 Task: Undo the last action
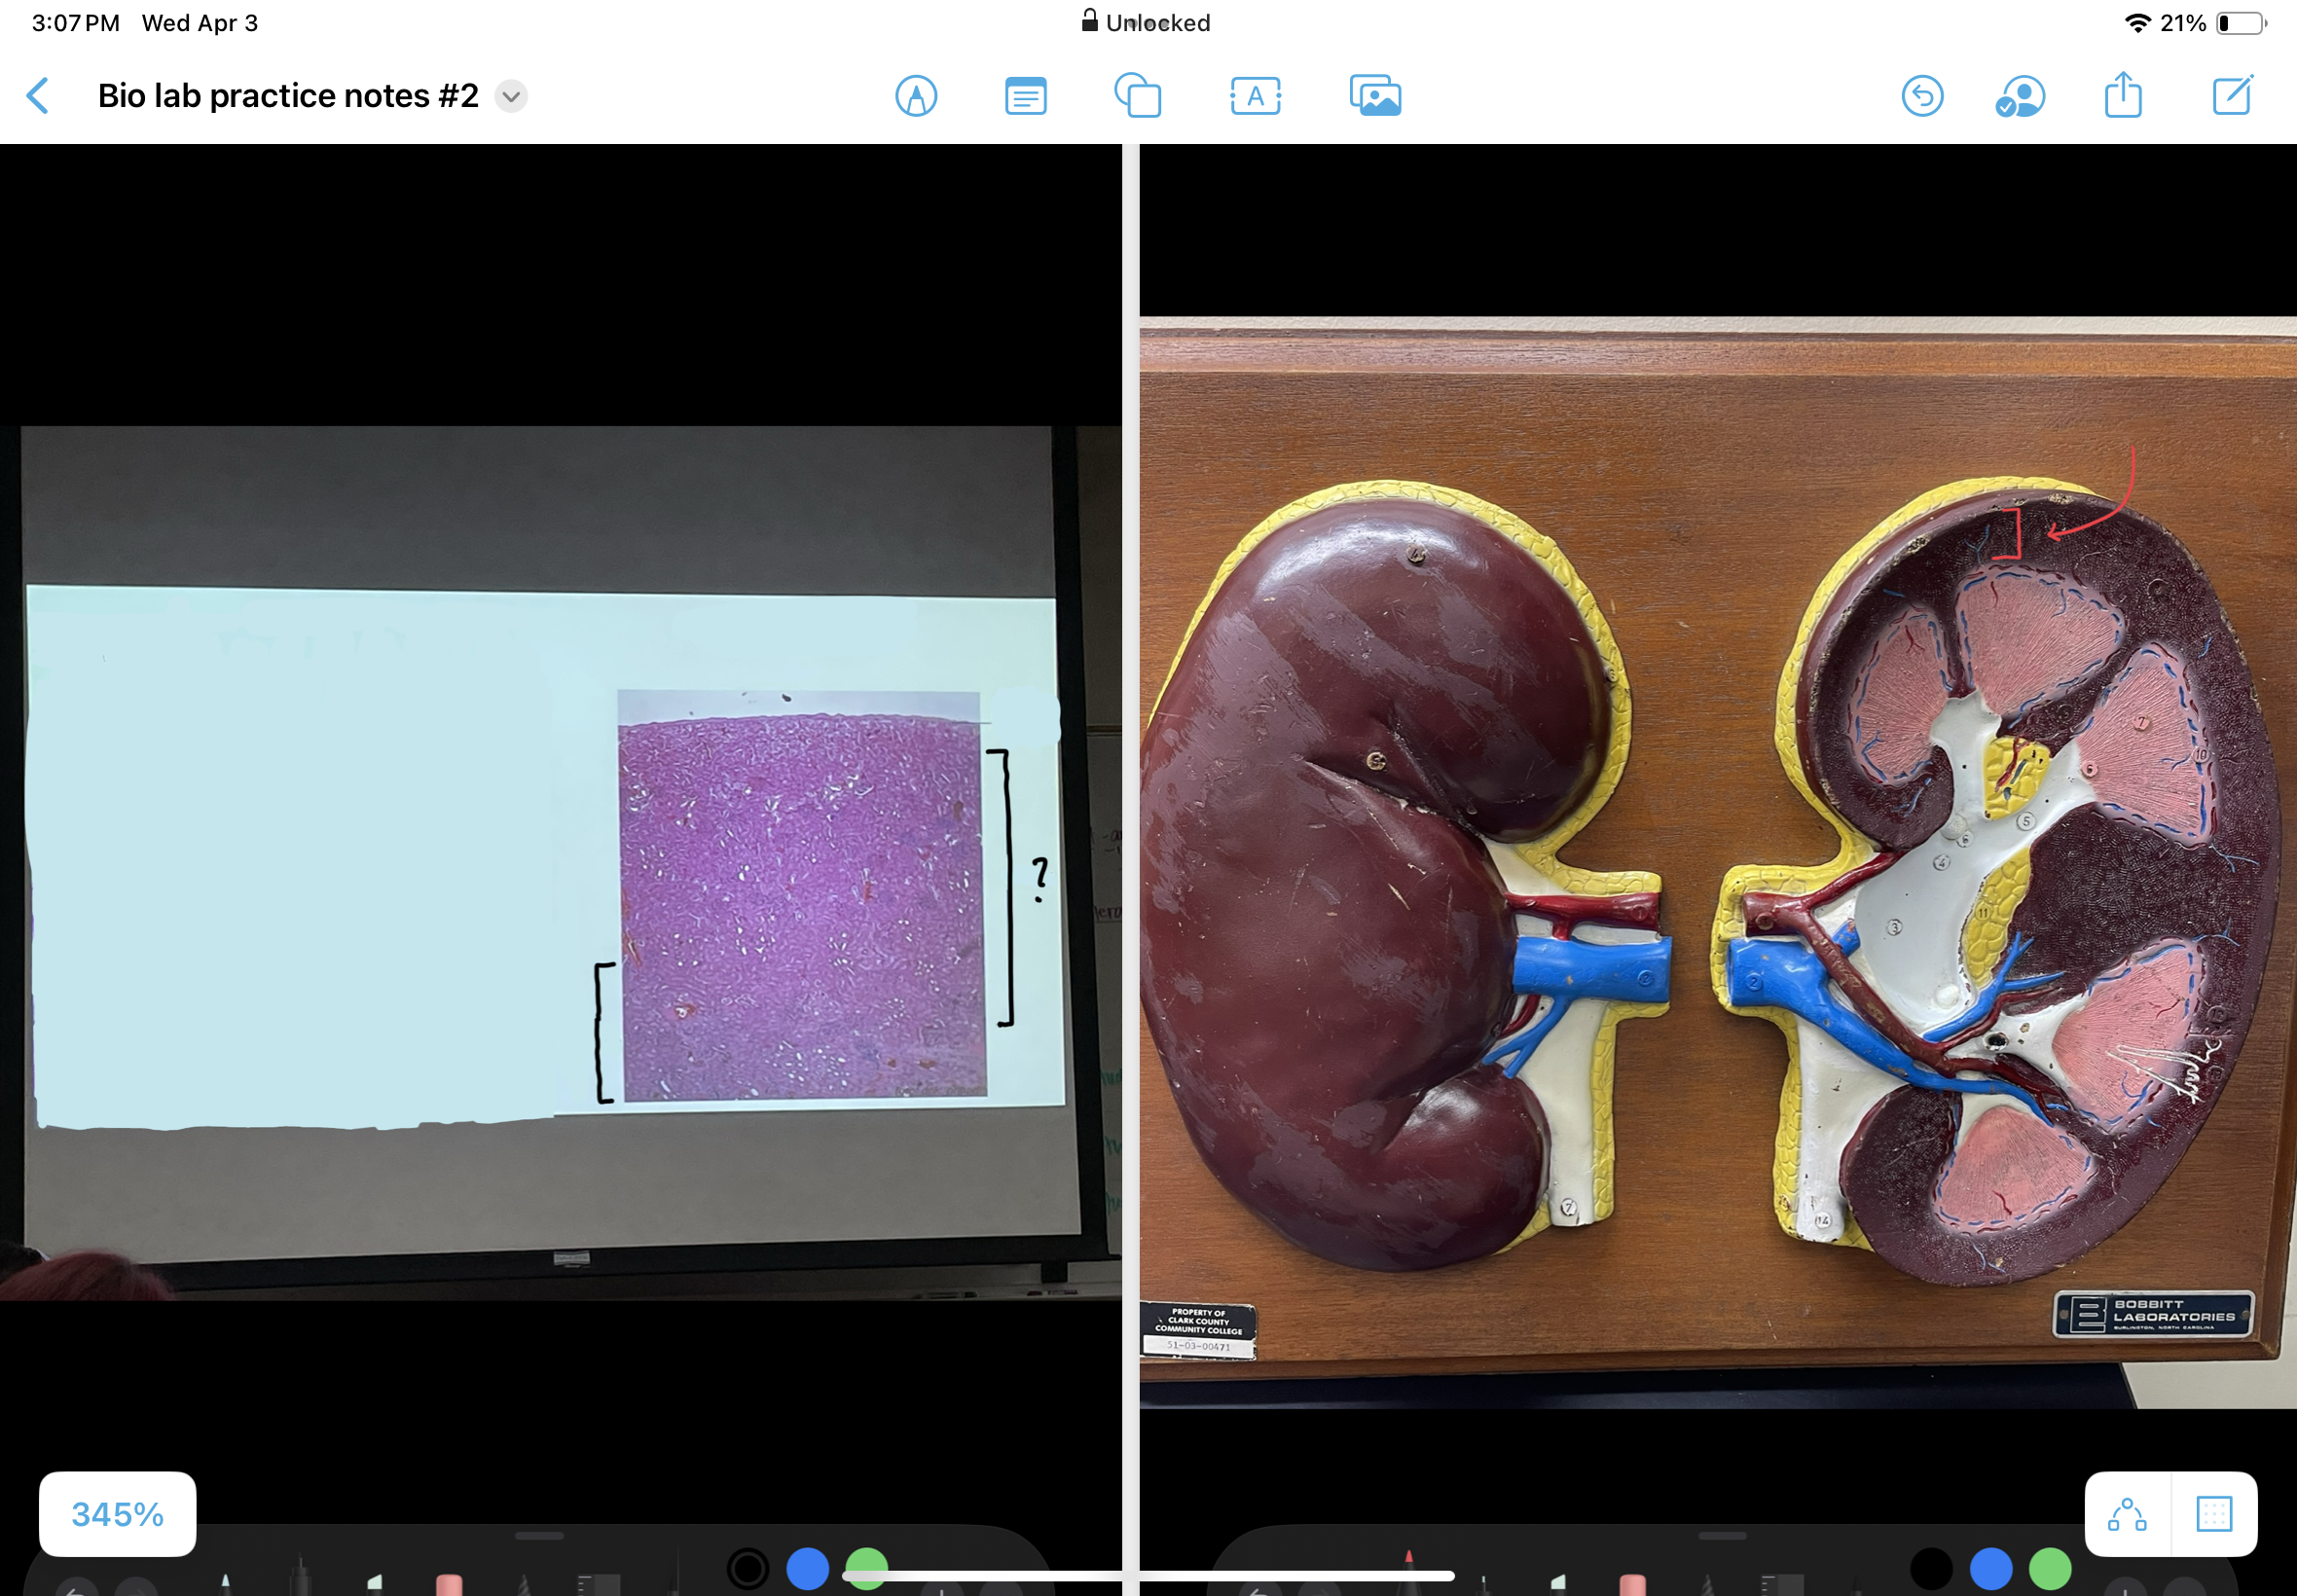point(1921,96)
